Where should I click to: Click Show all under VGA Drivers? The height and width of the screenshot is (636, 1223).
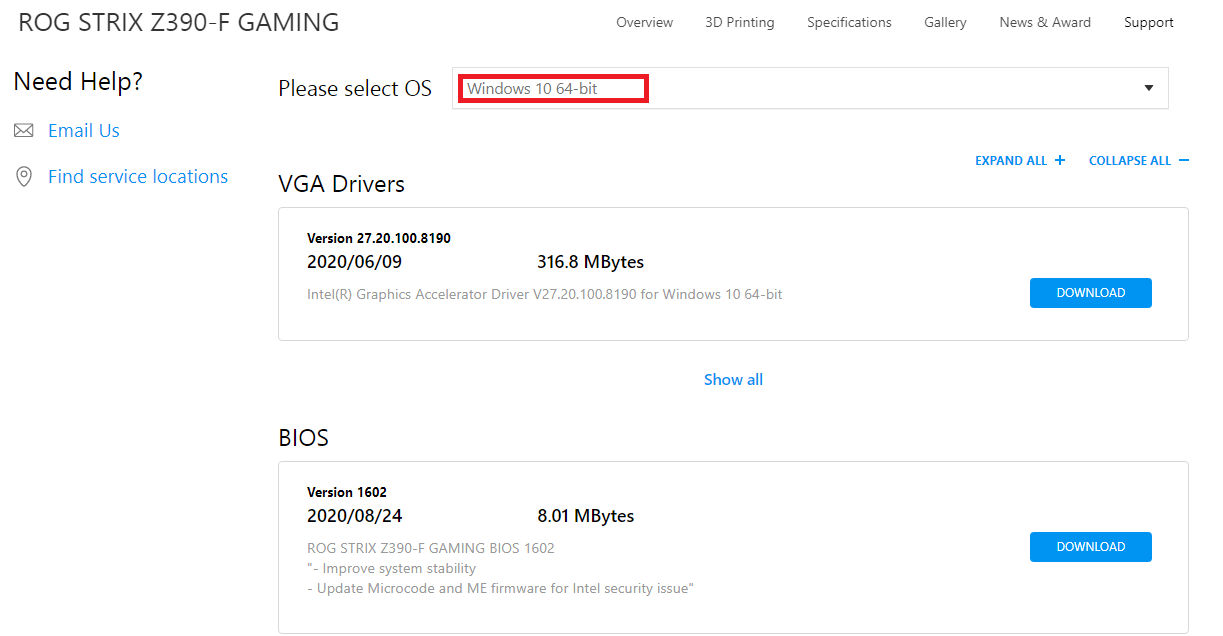pyautogui.click(x=733, y=379)
